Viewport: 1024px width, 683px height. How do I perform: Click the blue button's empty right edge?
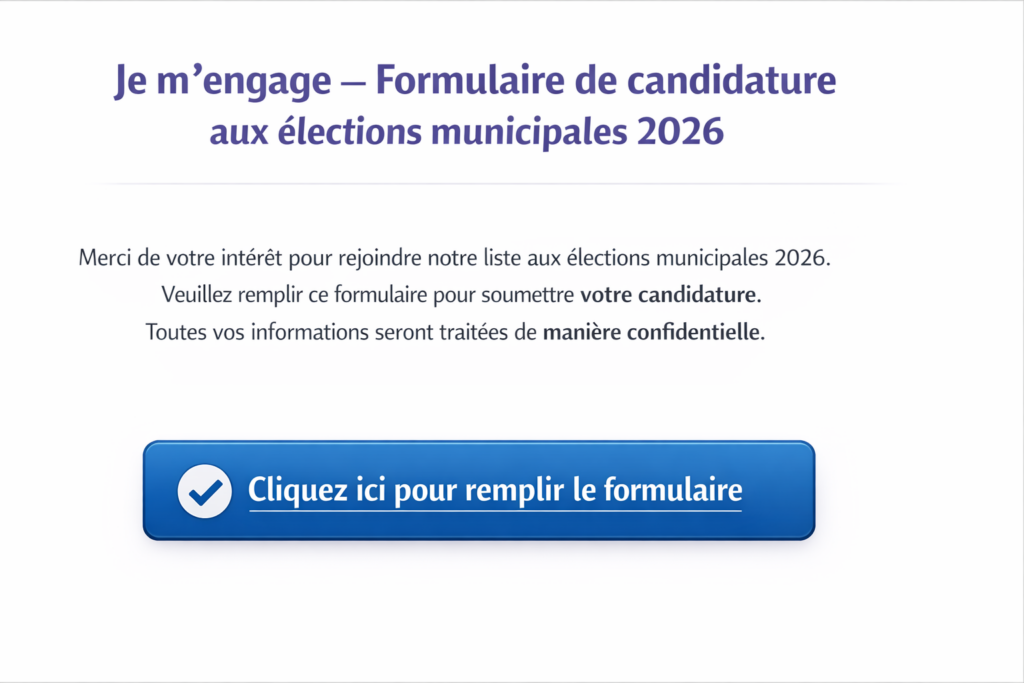click(x=784, y=491)
